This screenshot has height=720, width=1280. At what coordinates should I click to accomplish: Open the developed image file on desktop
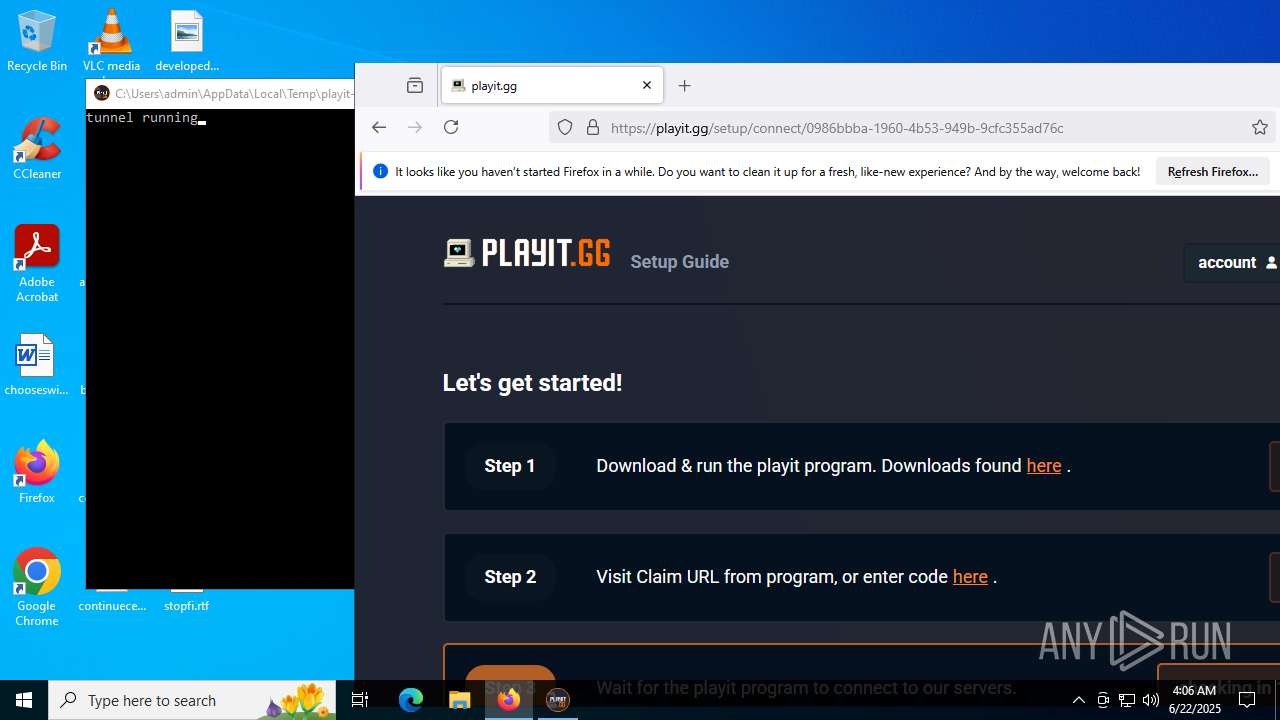tap(187, 40)
